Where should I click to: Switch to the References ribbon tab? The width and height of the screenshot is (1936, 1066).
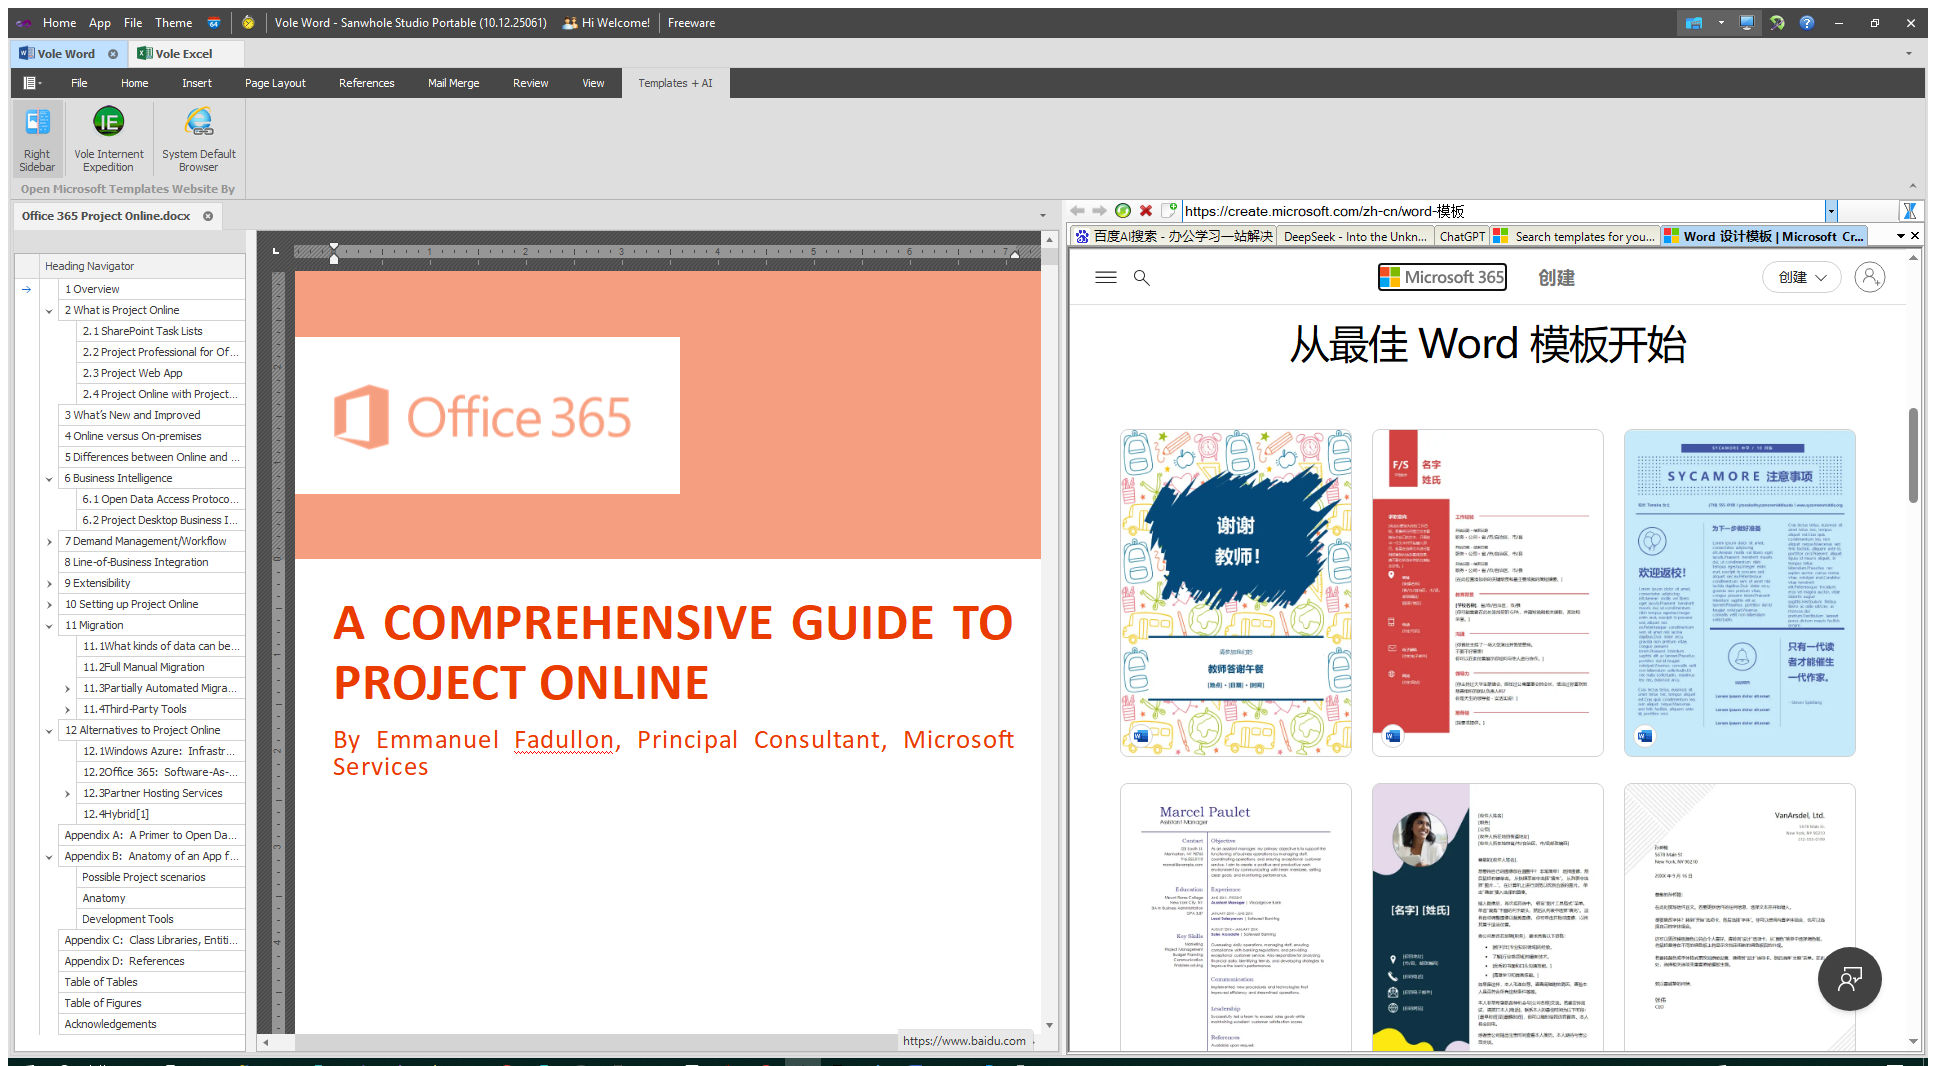(x=366, y=83)
